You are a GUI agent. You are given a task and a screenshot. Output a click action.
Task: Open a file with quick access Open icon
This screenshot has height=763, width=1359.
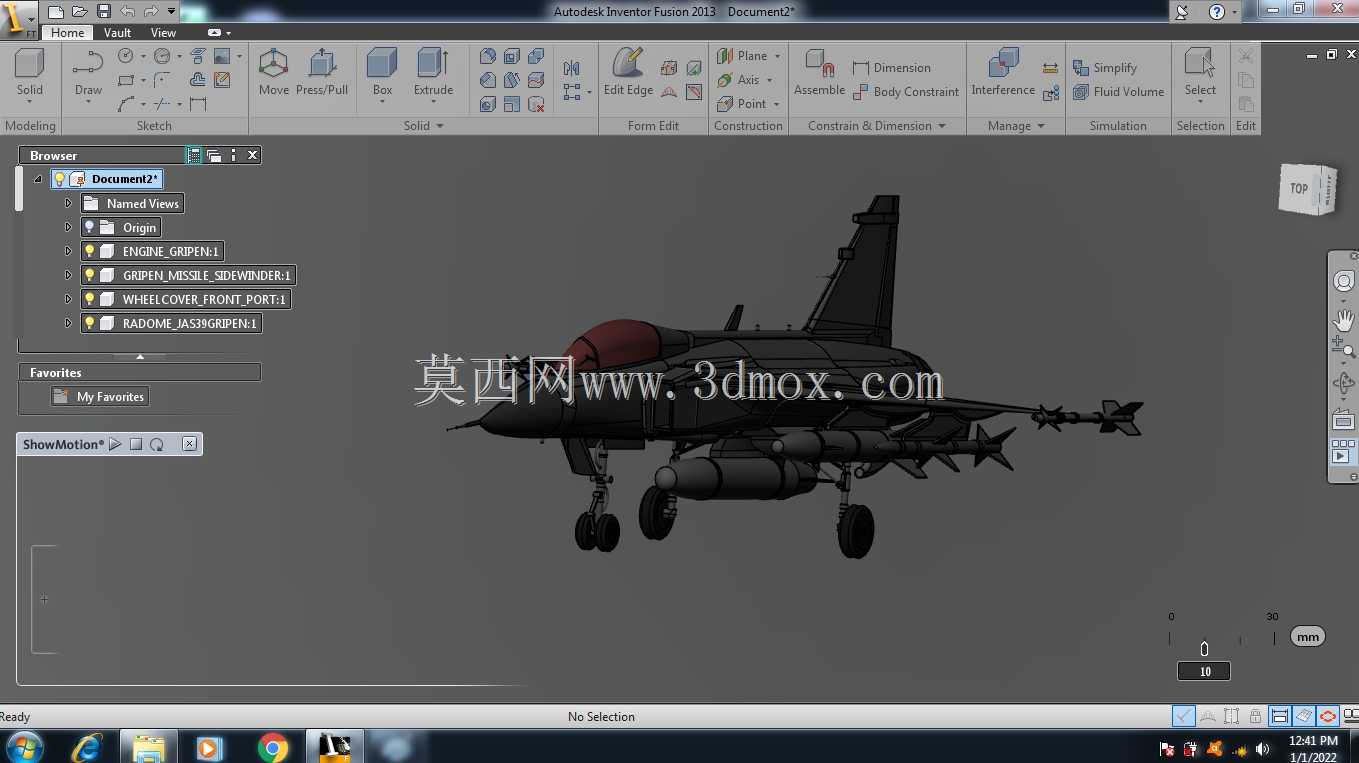tap(80, 12)
